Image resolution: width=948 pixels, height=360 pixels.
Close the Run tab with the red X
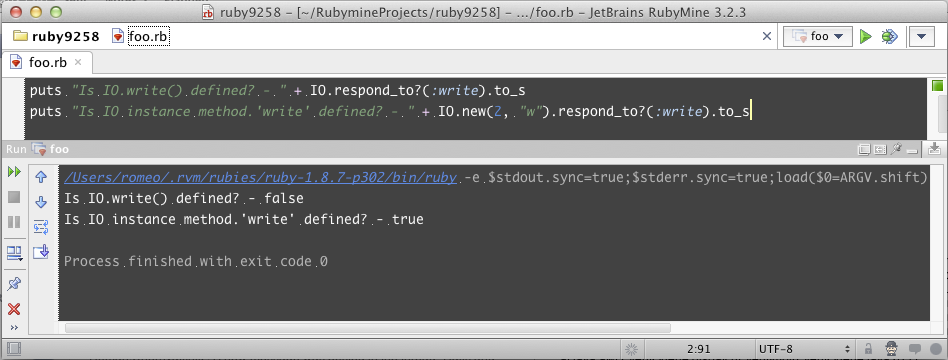coord(14,309)
